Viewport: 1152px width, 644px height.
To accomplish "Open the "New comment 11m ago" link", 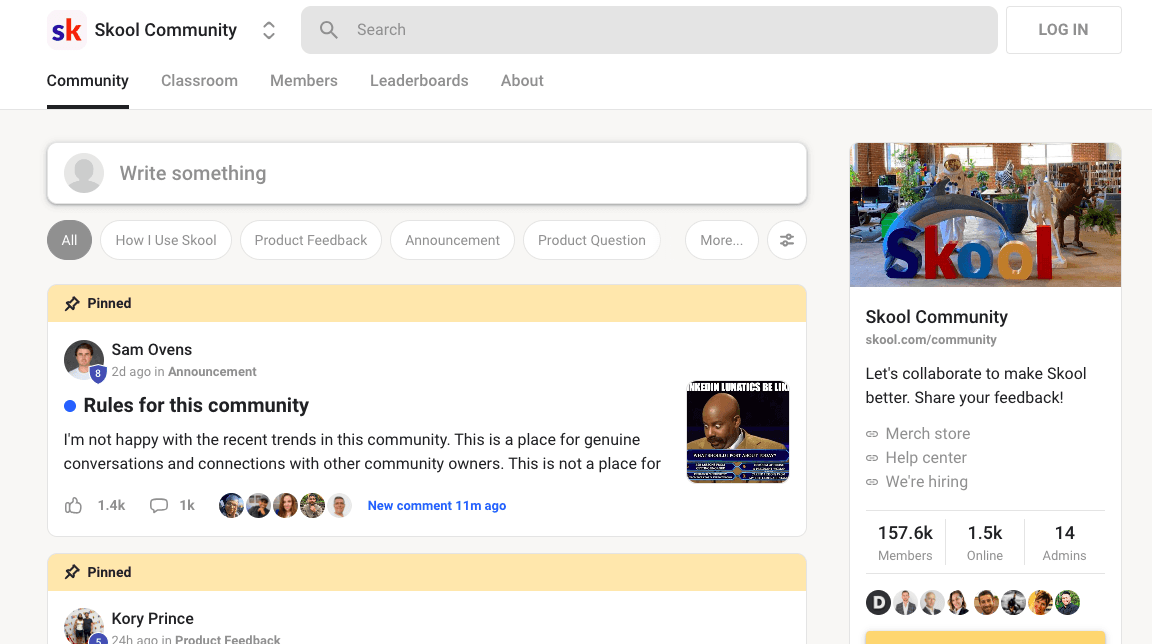I will 437,505.
